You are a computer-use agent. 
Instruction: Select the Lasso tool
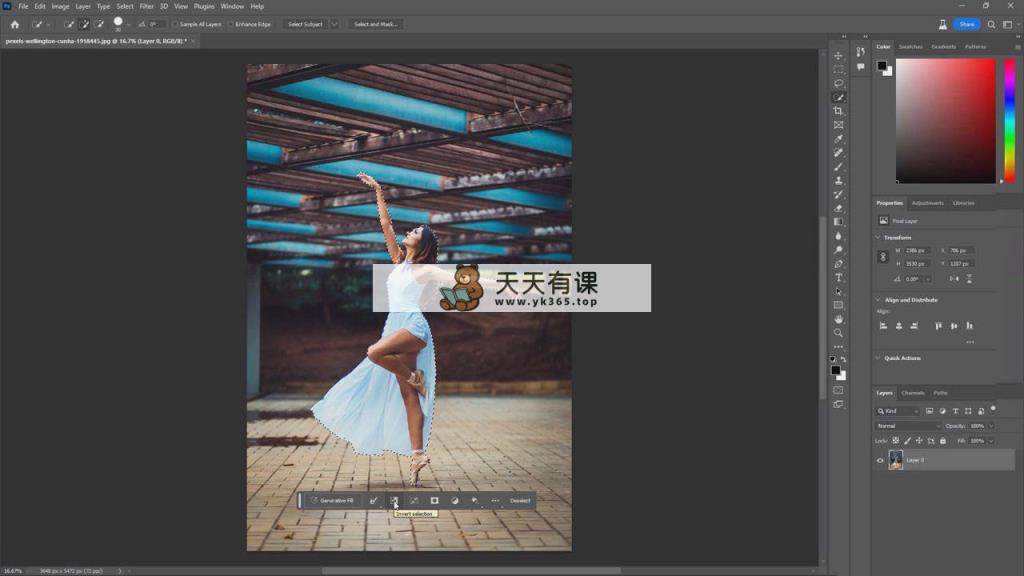839,84
